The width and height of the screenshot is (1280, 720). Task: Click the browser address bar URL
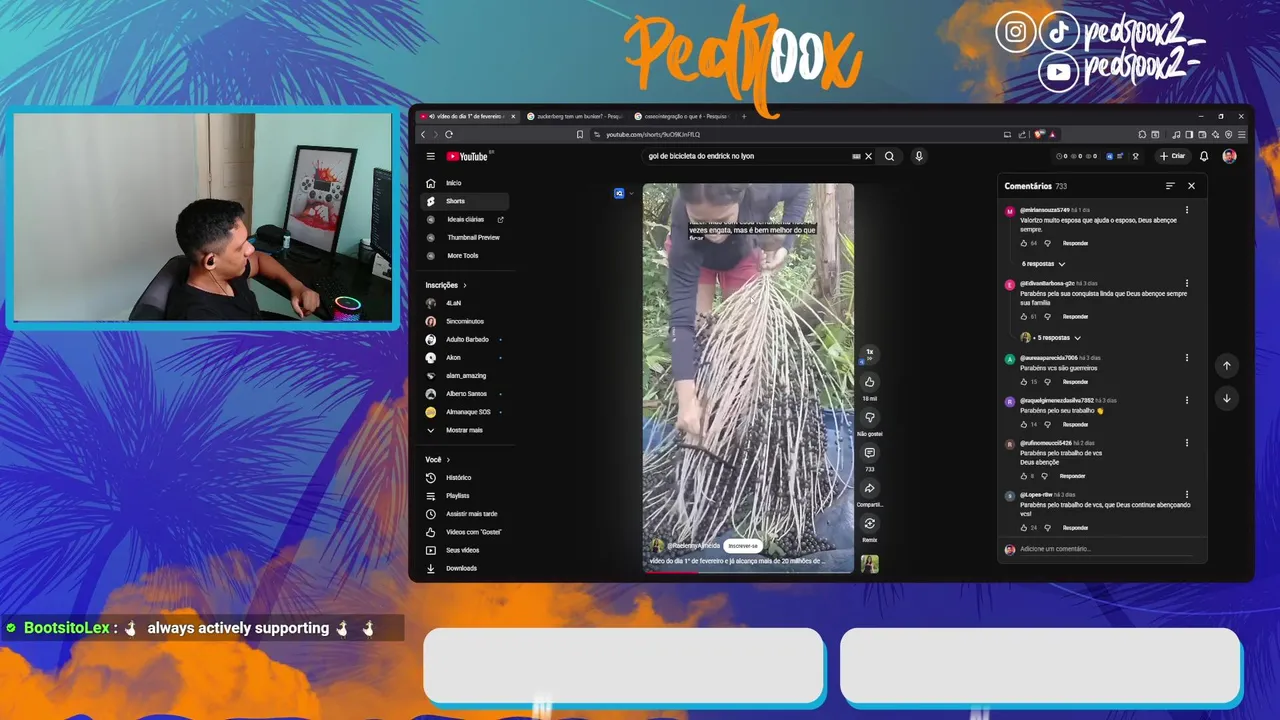[653, 134]
